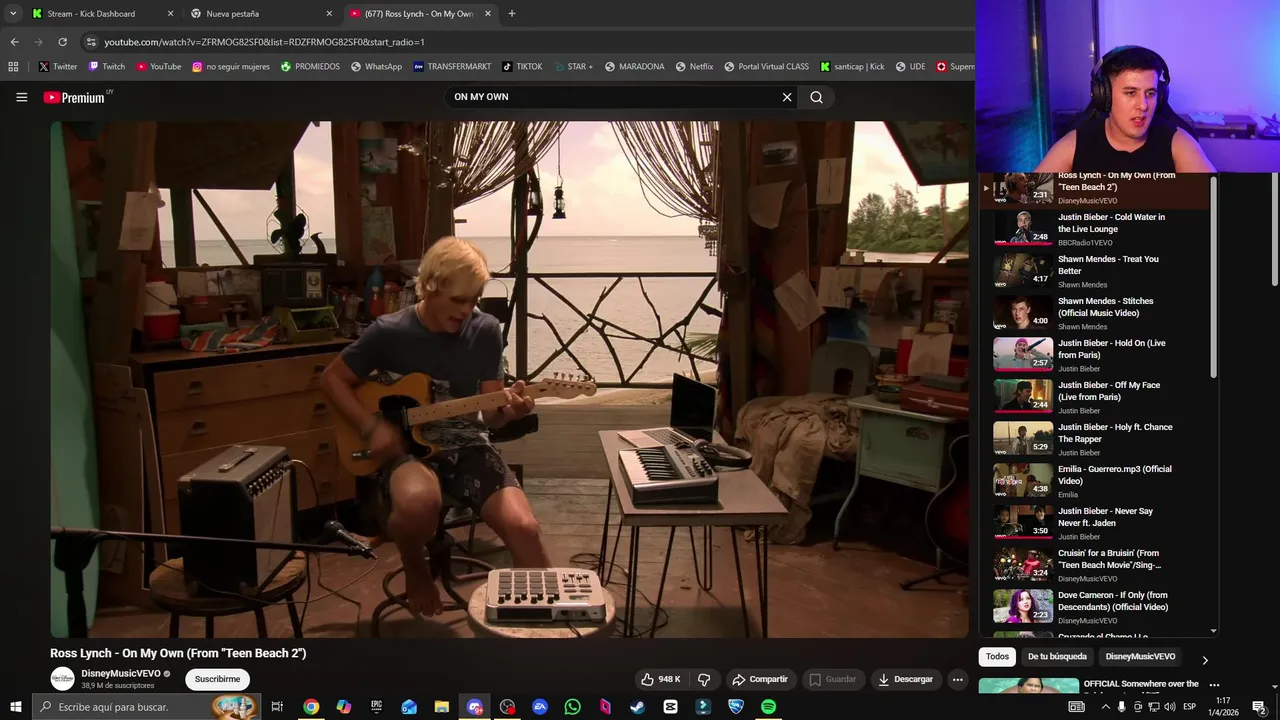Open the Twitter bookmark

[58, 67]
